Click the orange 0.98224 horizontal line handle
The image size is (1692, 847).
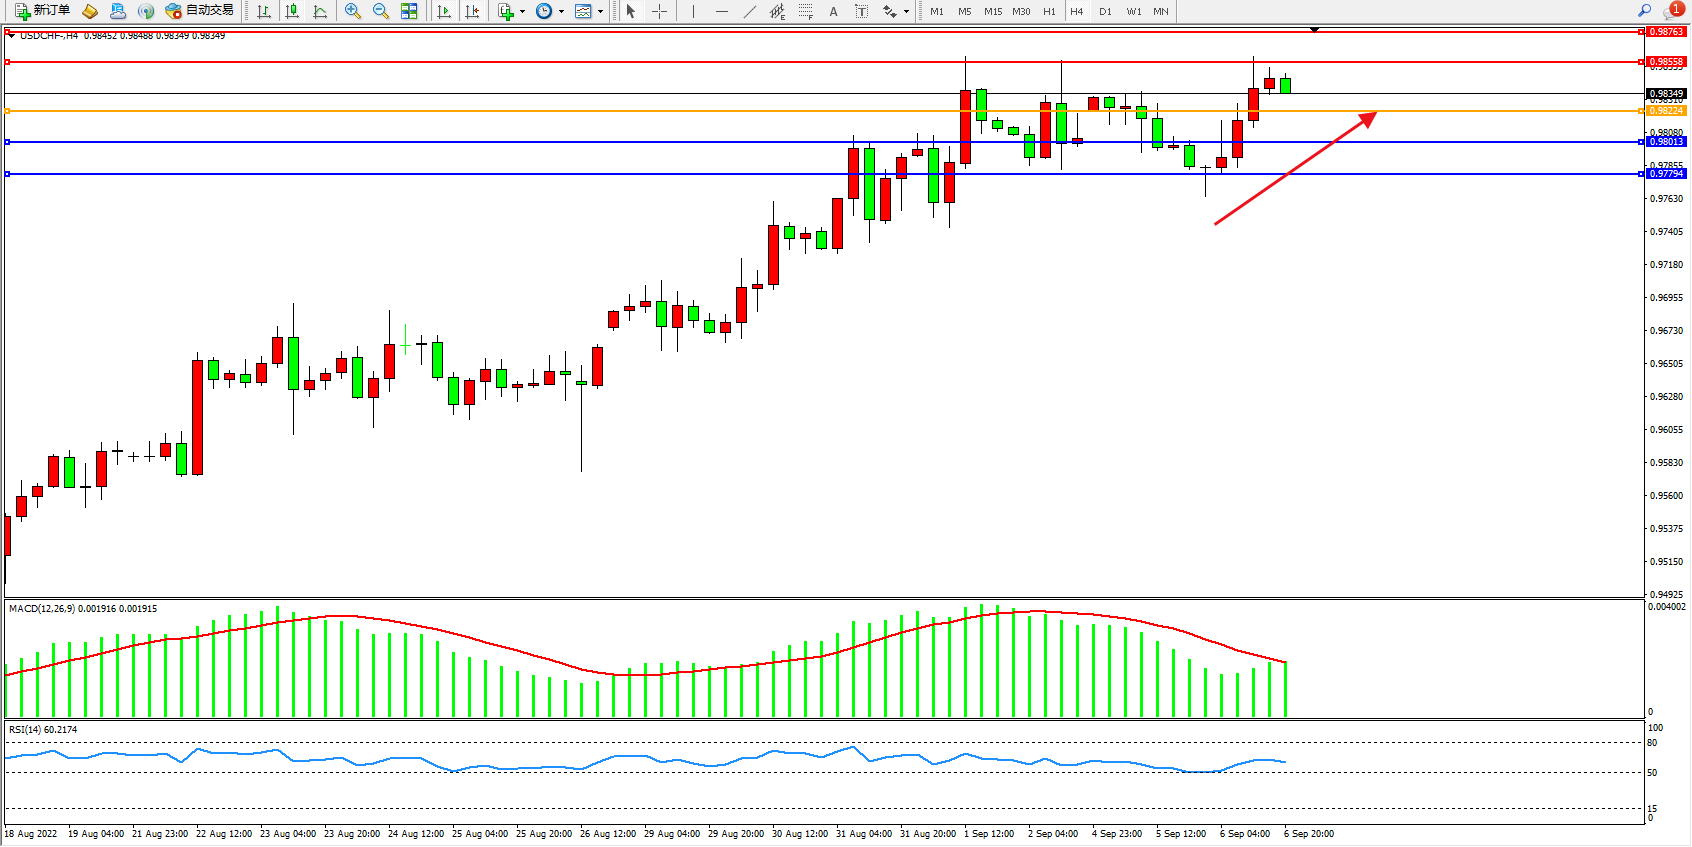[8, 111]
